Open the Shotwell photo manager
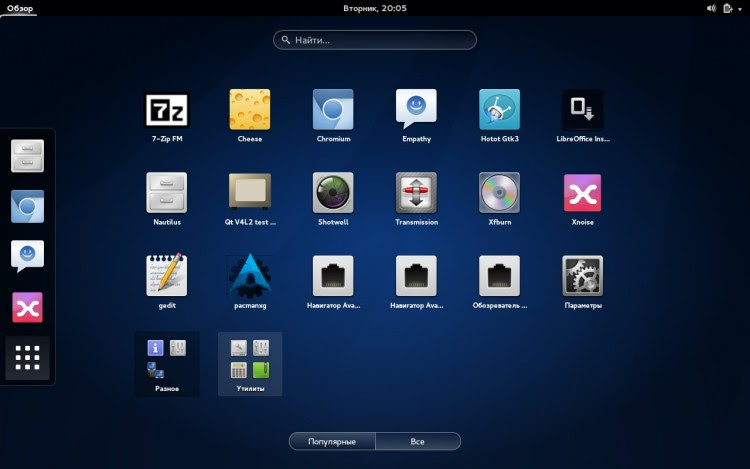The image size is (750, 469). [x=333, y=193]
